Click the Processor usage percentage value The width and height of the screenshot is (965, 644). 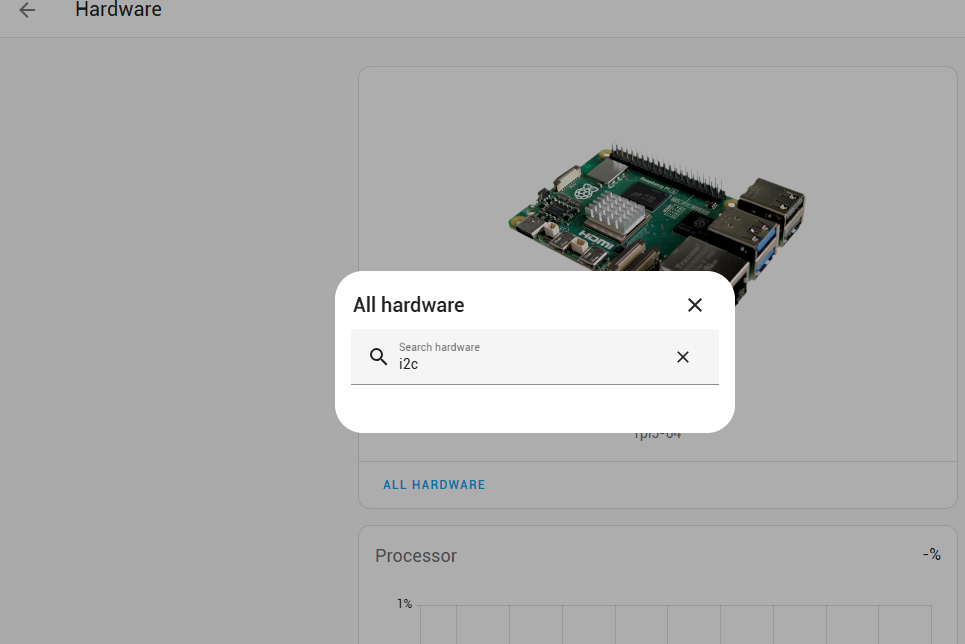point(931,554)
